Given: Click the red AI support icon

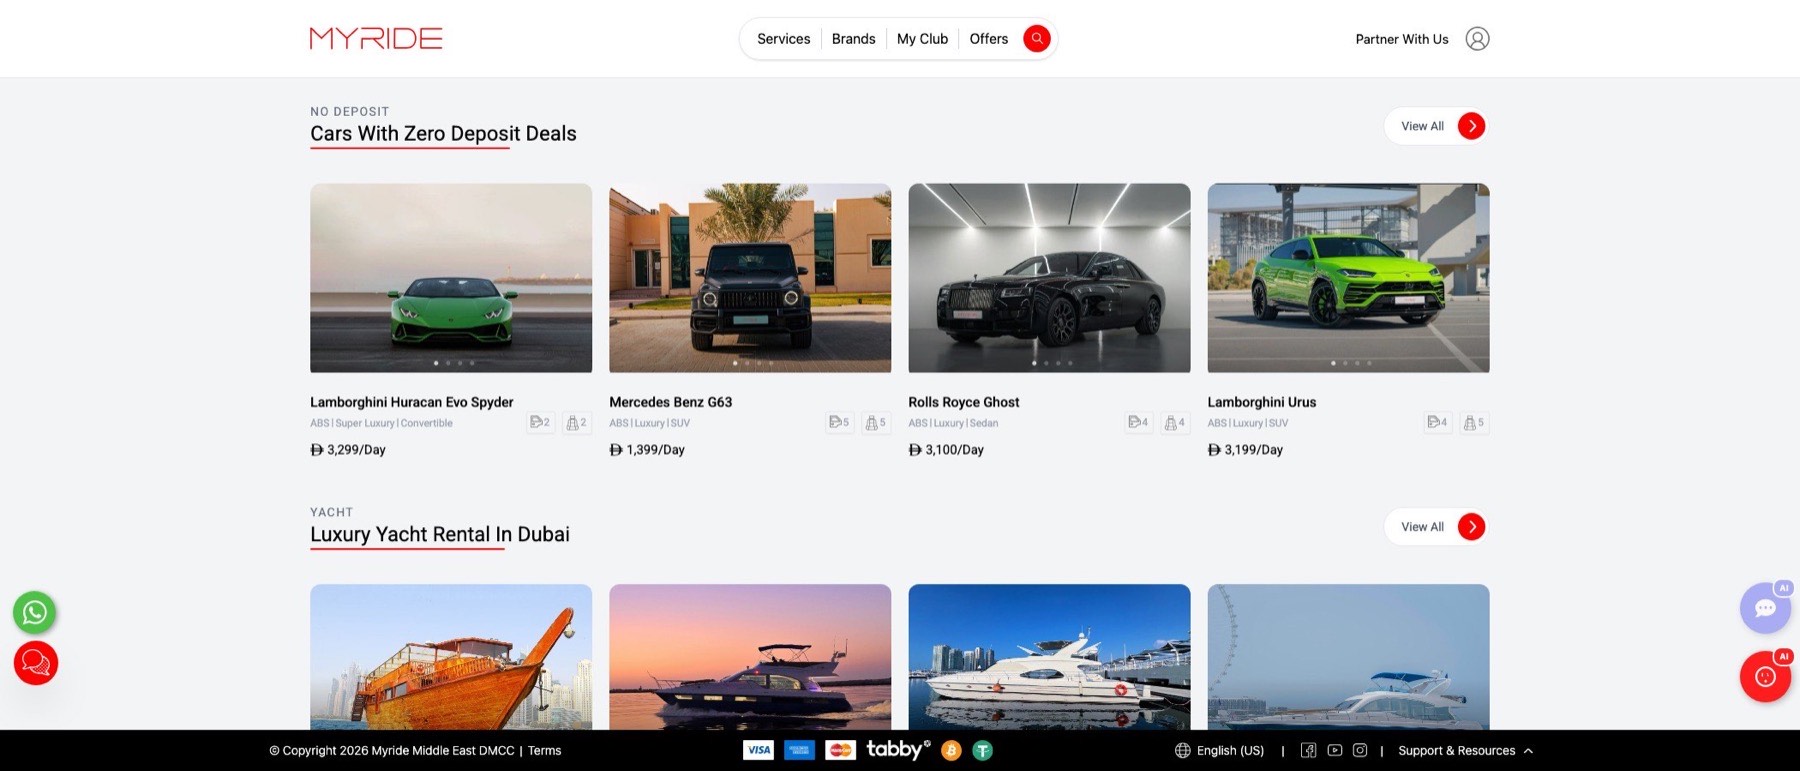Looking at the screenshot, I should pos(1765,676).
